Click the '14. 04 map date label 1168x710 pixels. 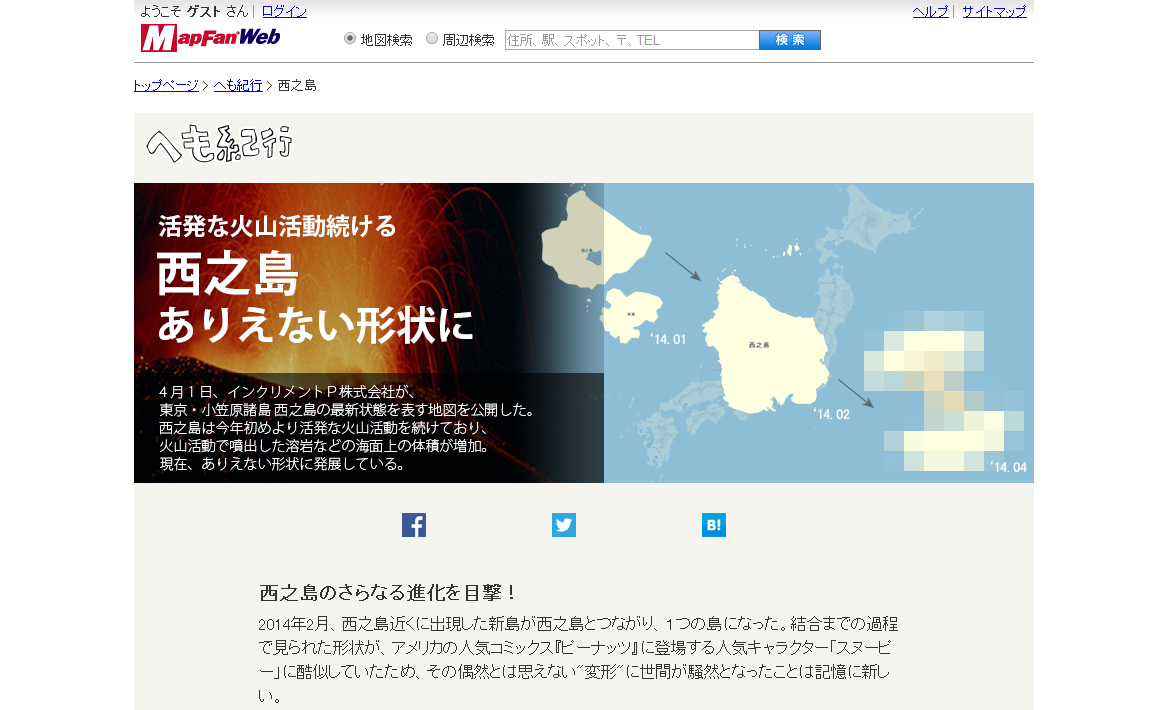click(1009, 467)
